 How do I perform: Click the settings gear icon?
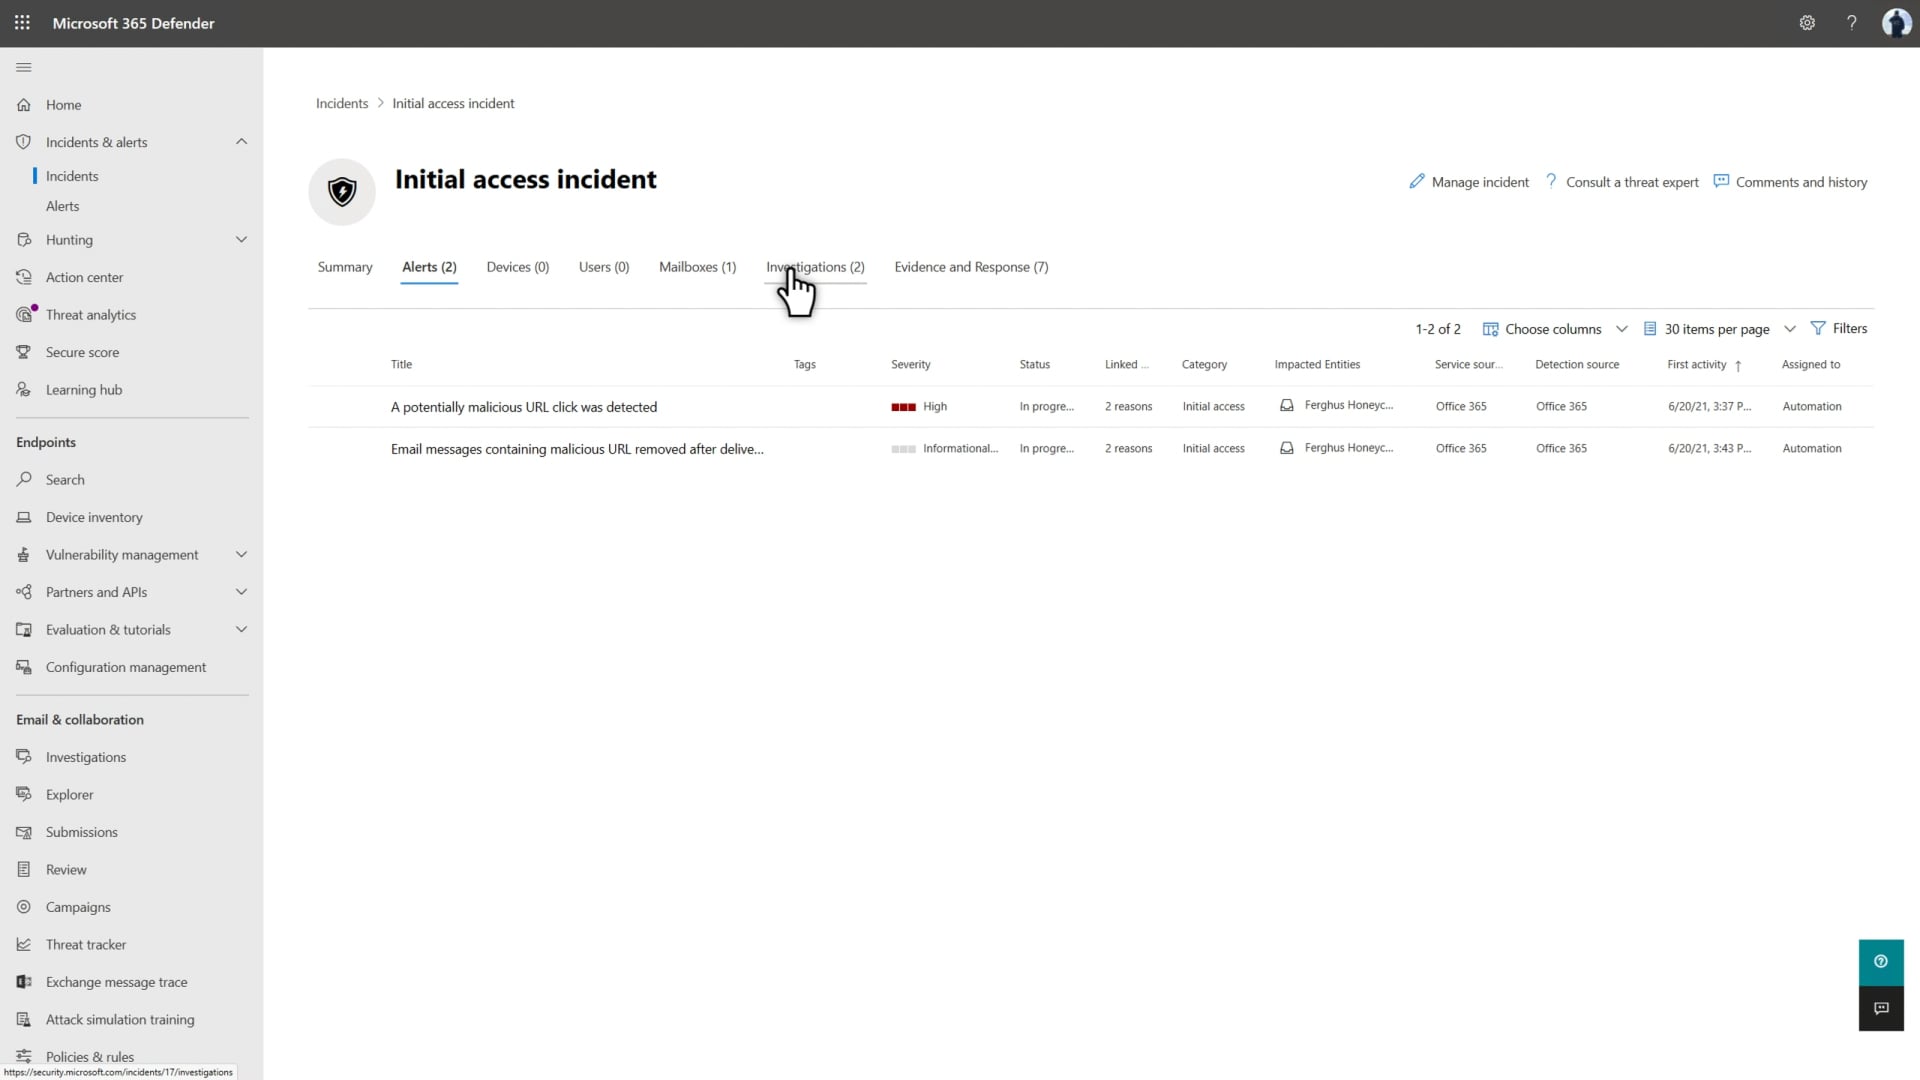(x=1807, y=22)
